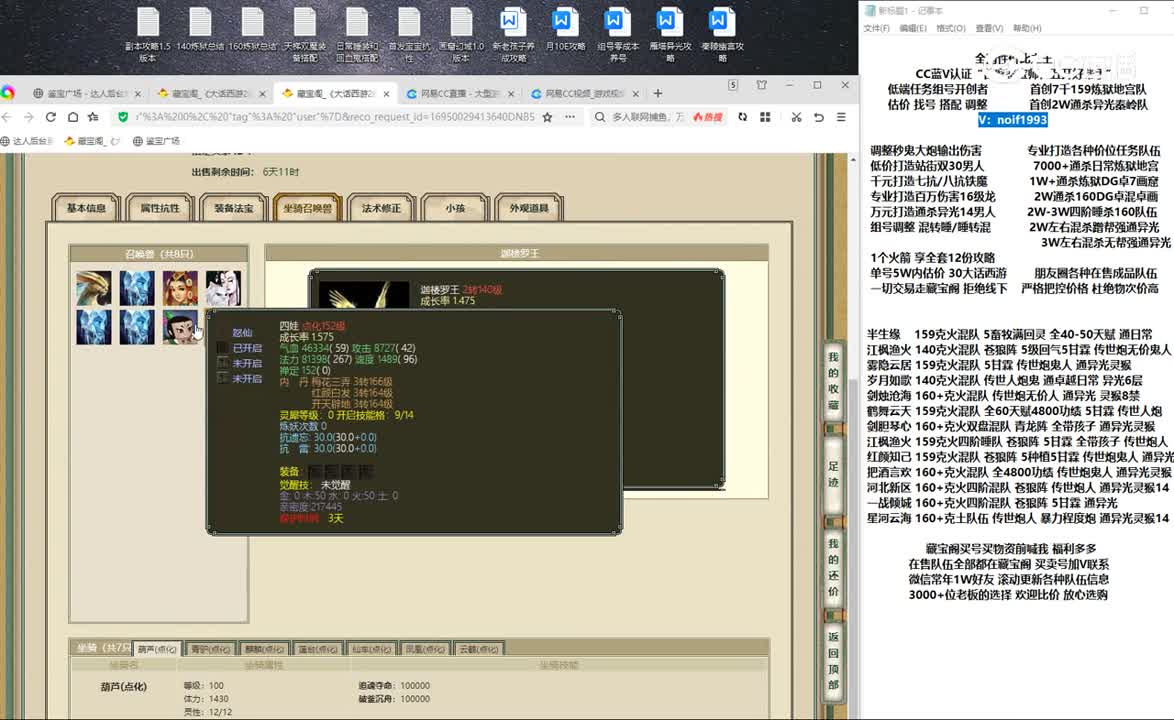The width and height of the screenshot is (1174, 720).
Task: Open the browser hamburger main menu
Action: pyautogui.click(x=841, y=117)
